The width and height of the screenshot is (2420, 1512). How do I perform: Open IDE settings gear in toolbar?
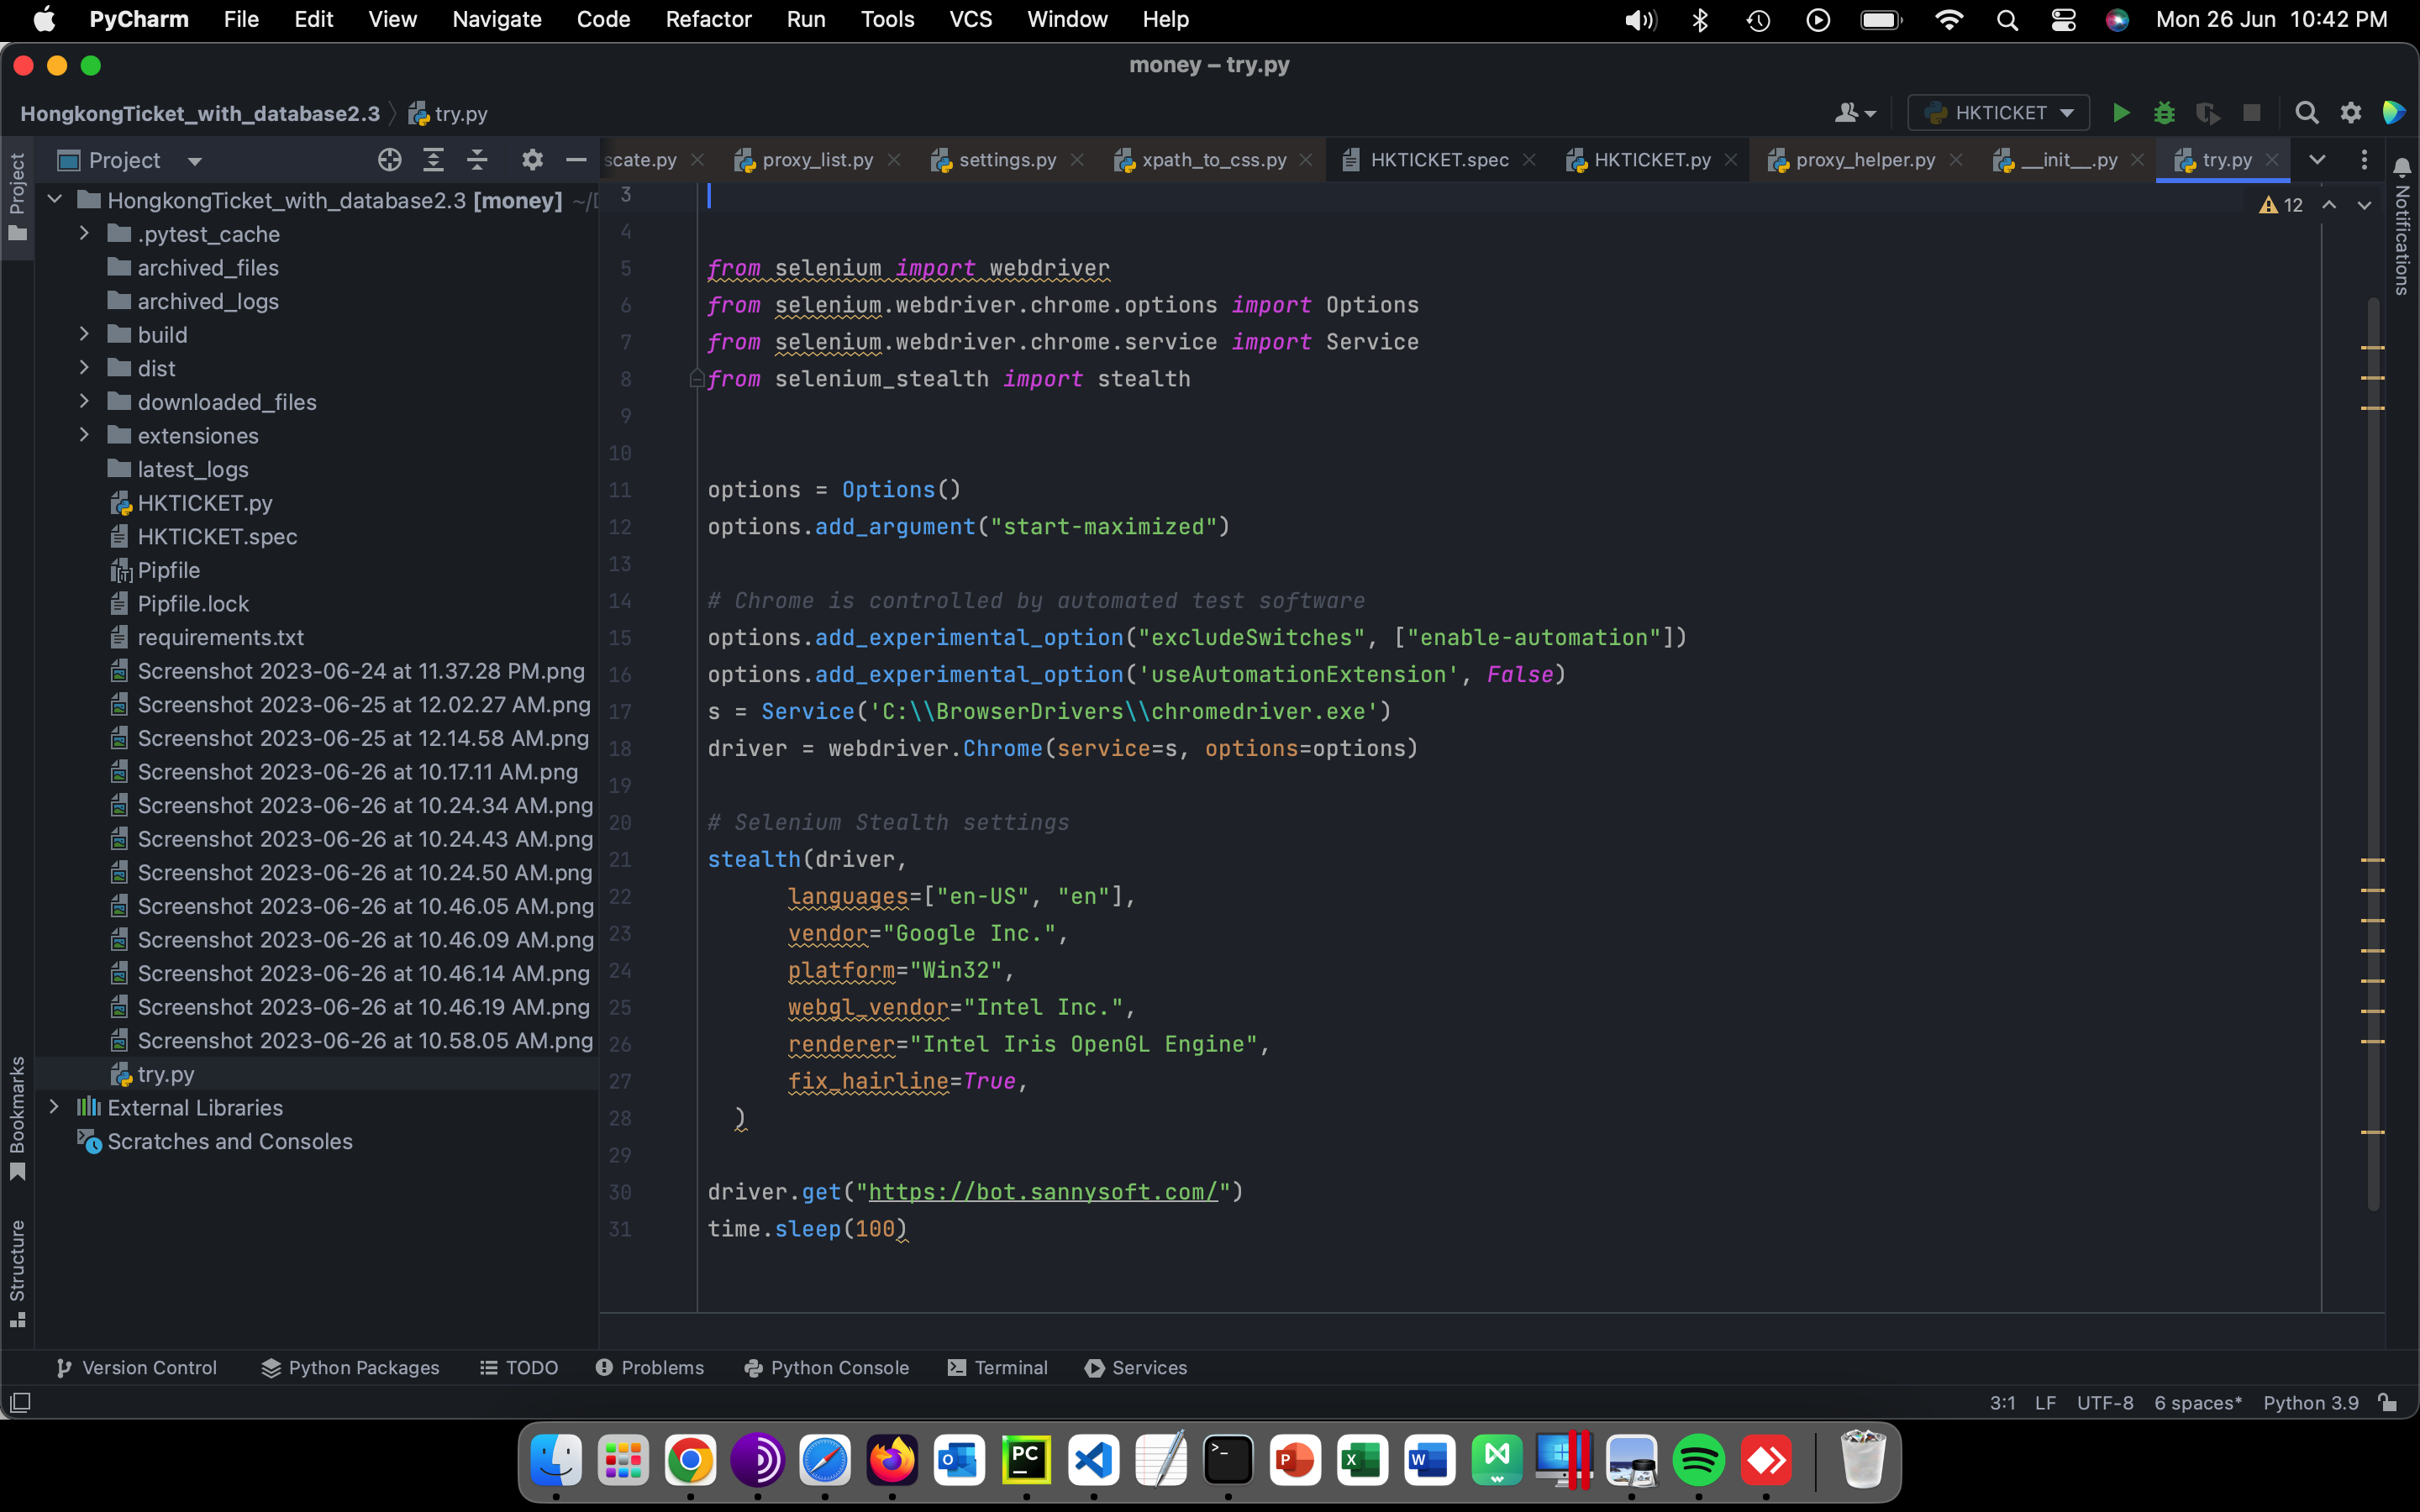tap(2350, 113)
